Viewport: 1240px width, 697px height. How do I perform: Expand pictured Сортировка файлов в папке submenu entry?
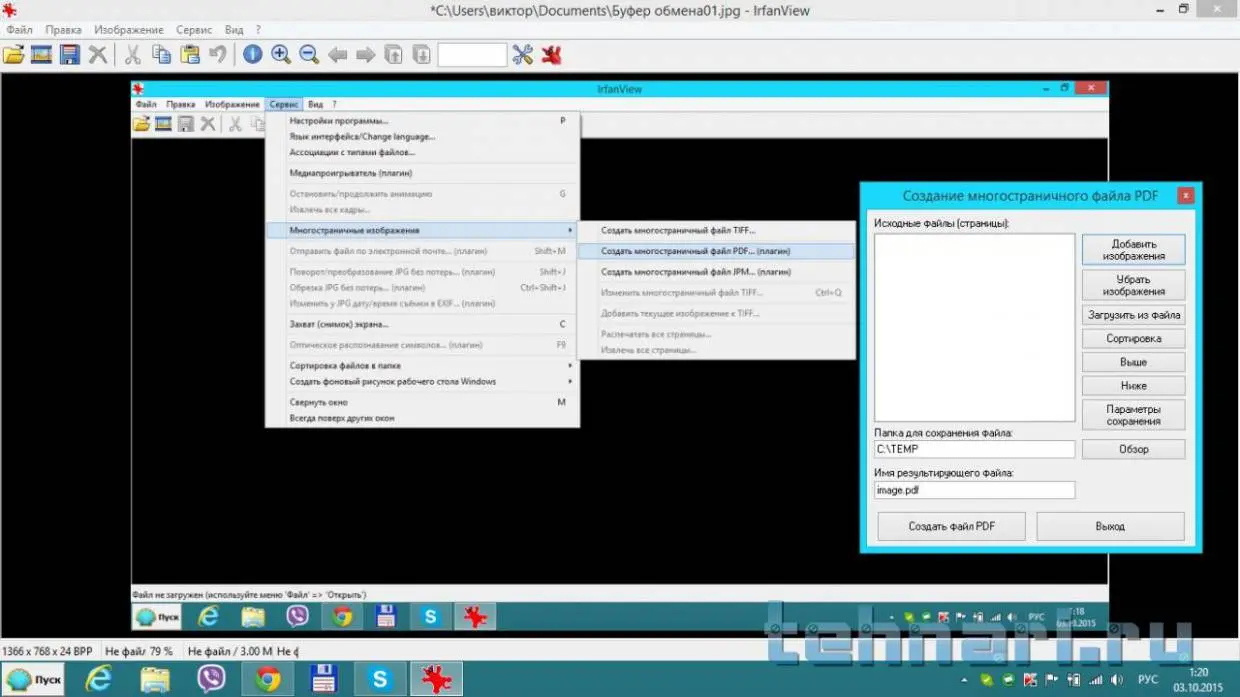pos(423,366)
